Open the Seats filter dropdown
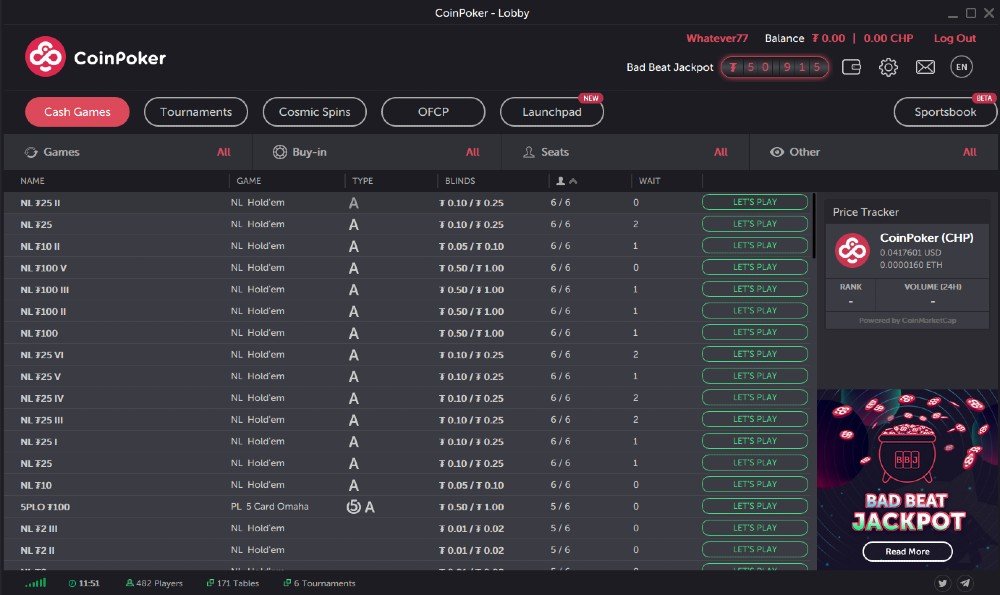This screenshot has width=1000, height=595. [626, 152]
